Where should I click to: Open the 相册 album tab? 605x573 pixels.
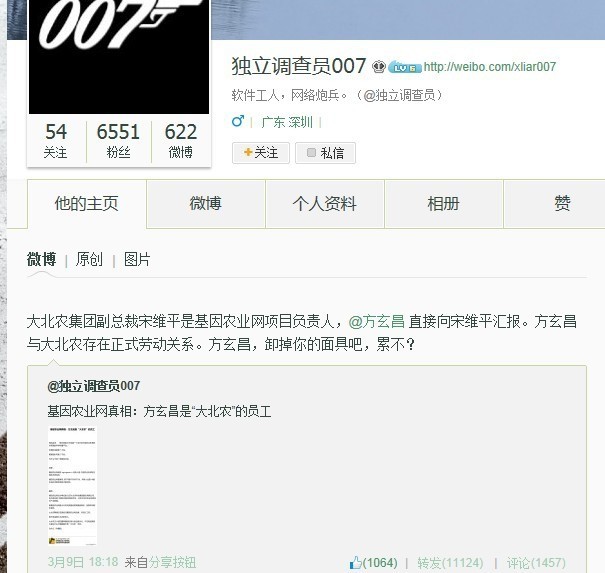point(444,203)
